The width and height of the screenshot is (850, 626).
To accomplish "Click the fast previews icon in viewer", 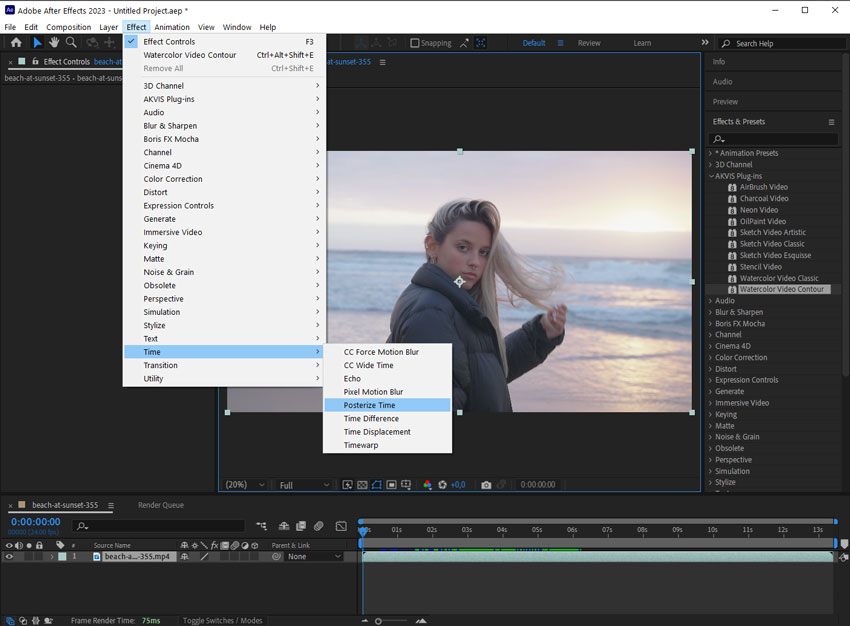I will 347,485.
